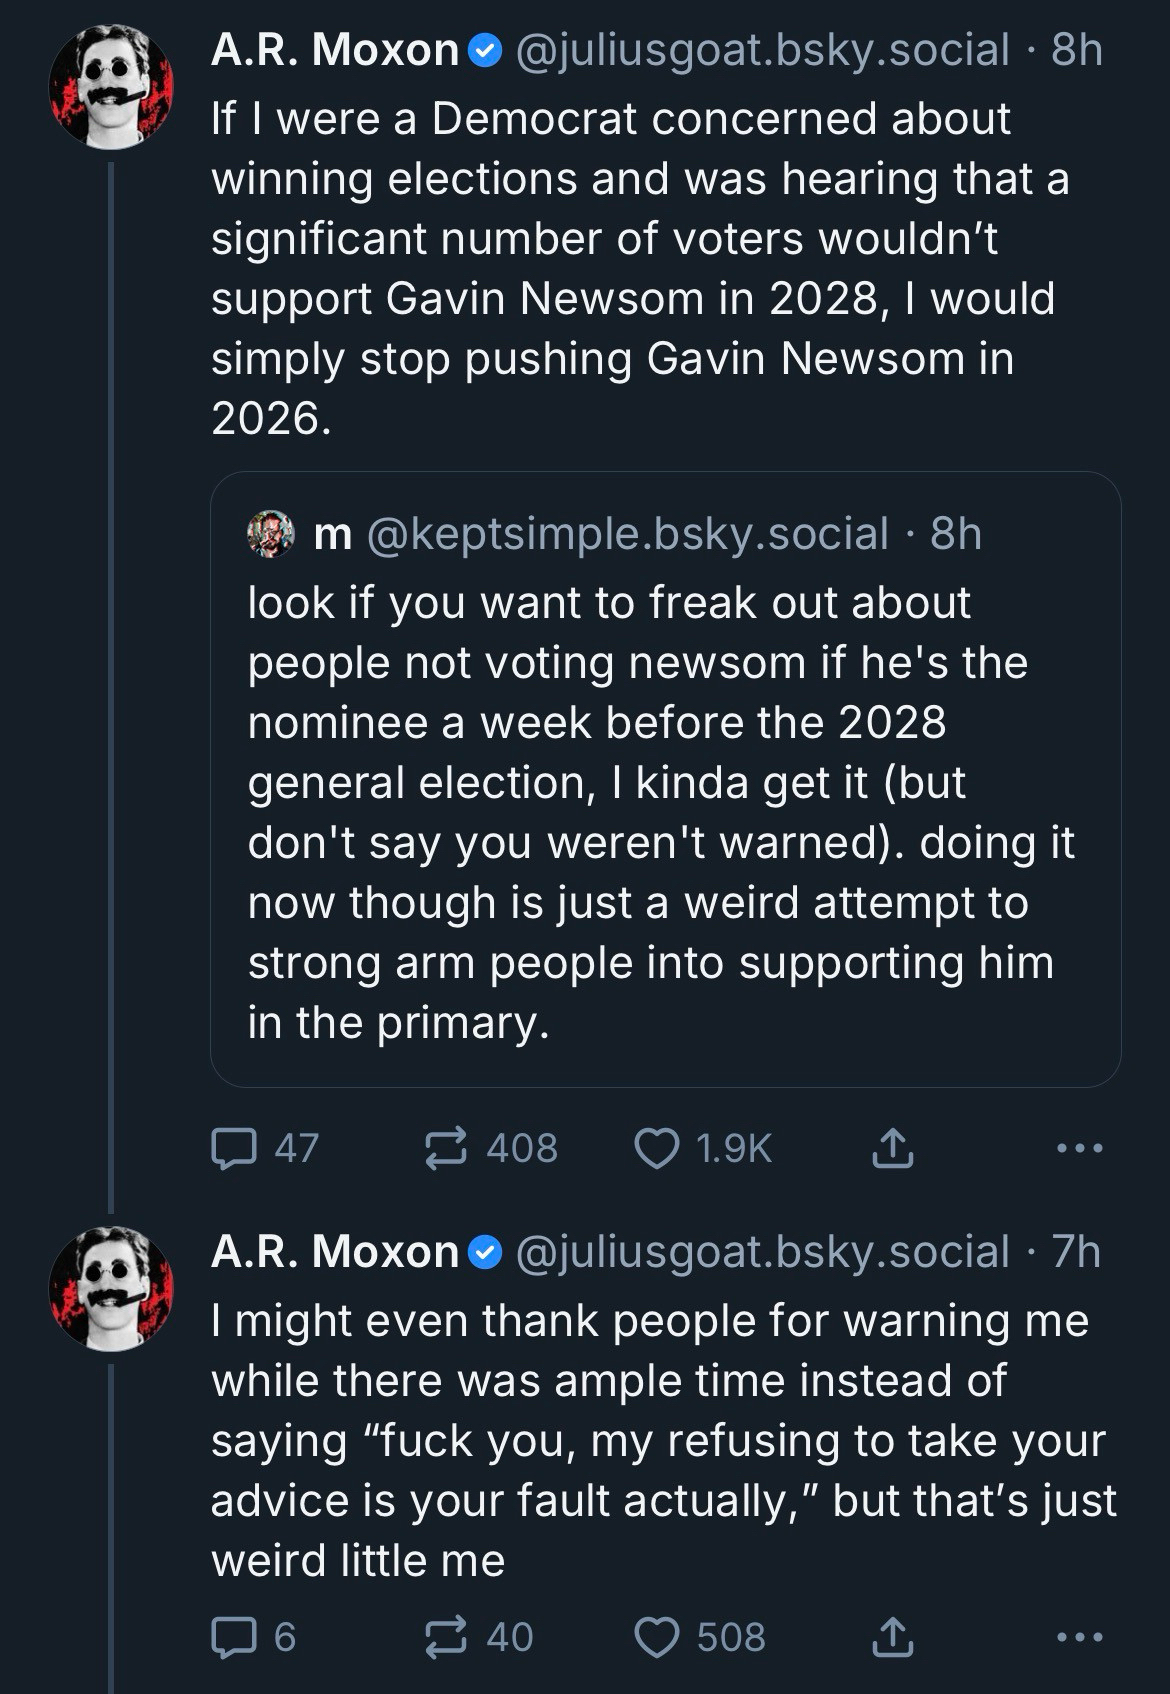Share the first post about Gavin Newsom
Image resolution: width=1170 pixels, height=1694 pixels.
892,1148
